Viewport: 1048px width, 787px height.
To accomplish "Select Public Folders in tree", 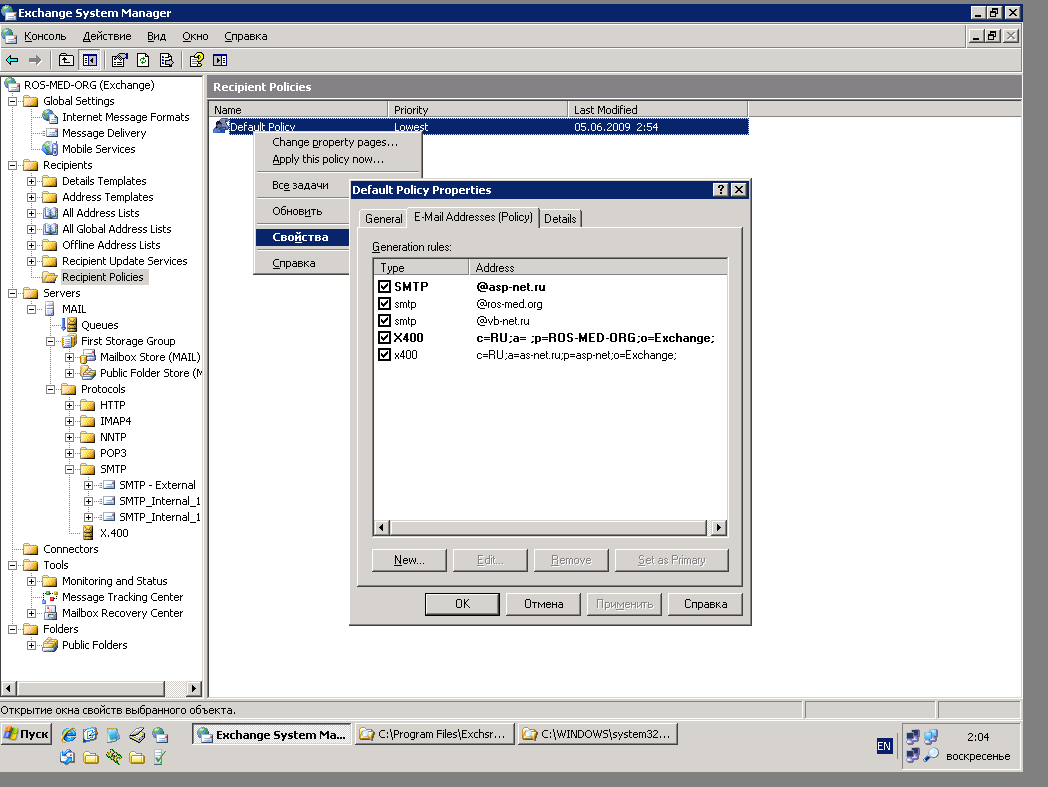I will coord(94,645).
